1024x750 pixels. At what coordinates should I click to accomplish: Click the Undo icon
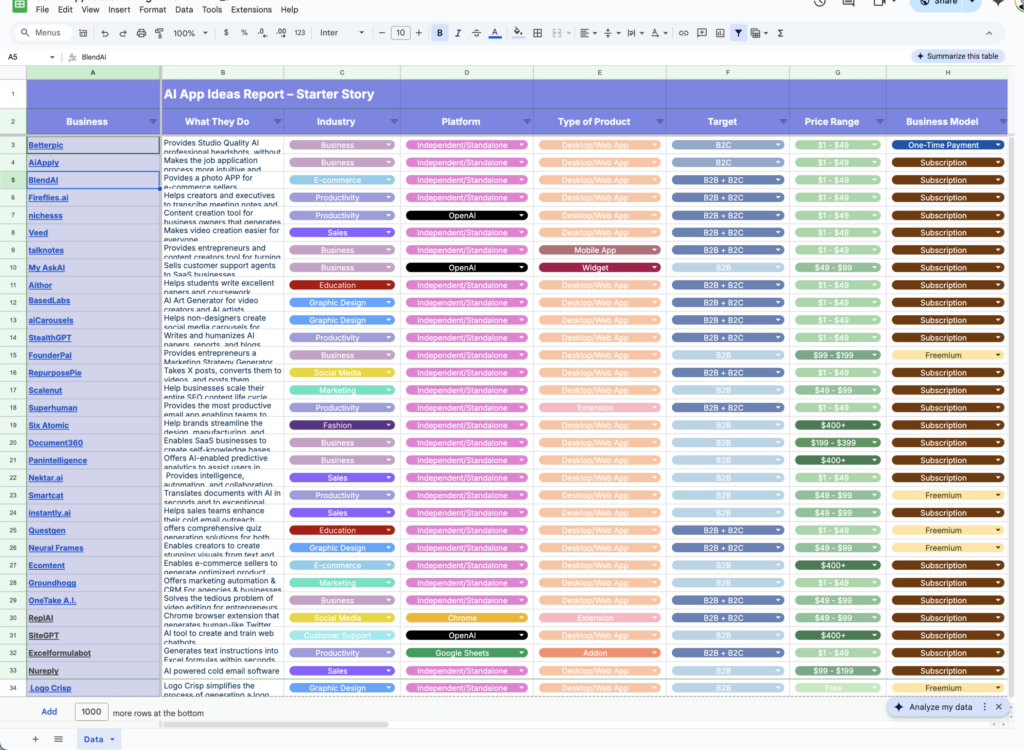(104, 33)
